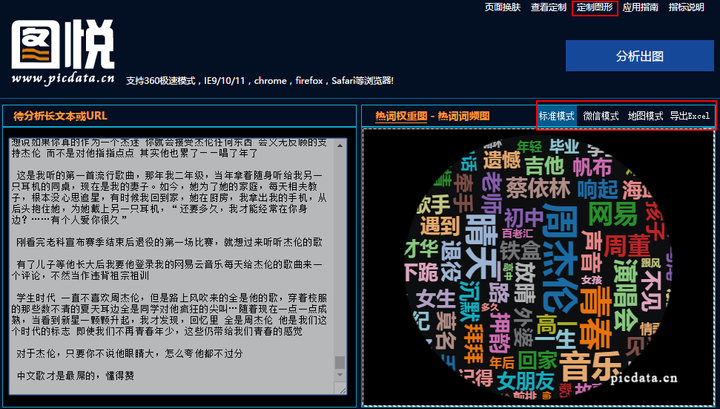
Task: Click the word 晴天 in word cloud
Action: 481,248
